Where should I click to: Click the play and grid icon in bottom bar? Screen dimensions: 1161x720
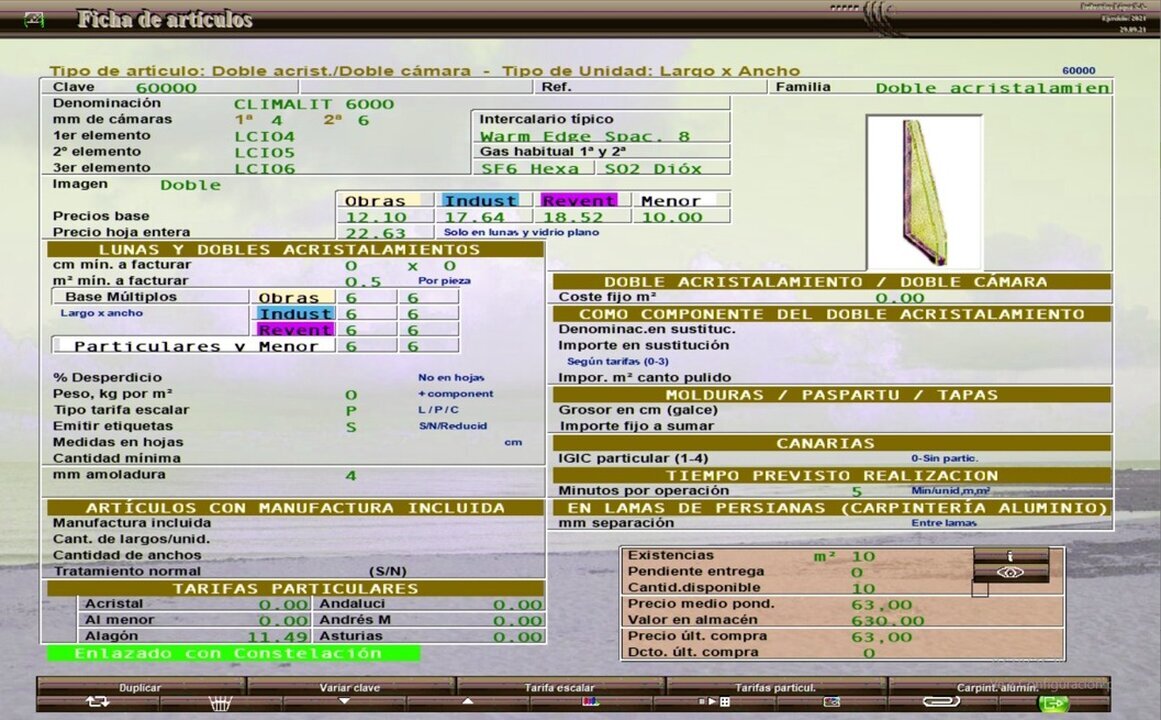[x=714, y=702]
